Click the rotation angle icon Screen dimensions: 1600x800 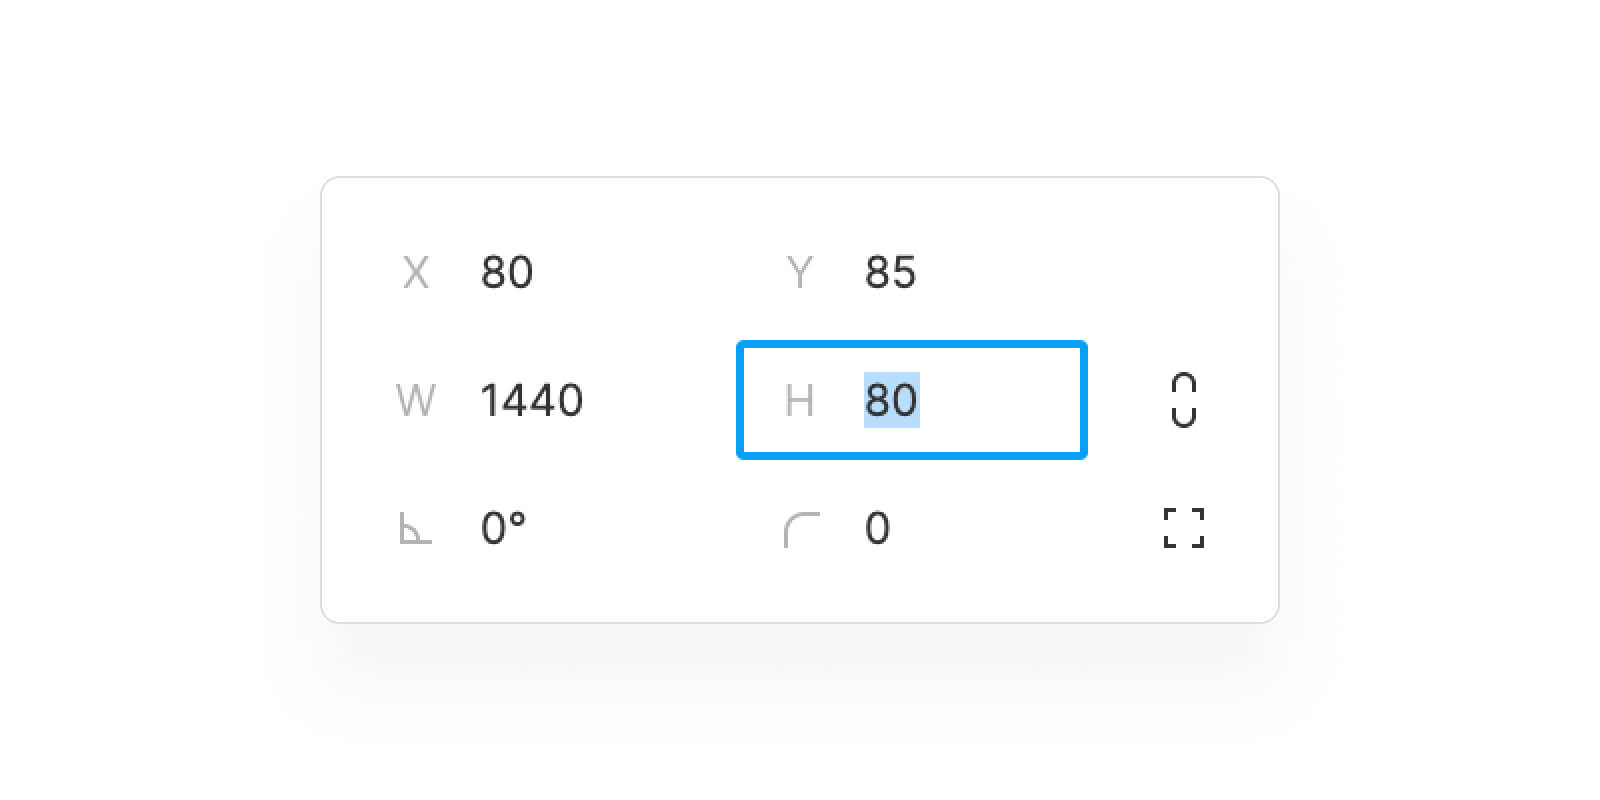click(x=415, y=529)
